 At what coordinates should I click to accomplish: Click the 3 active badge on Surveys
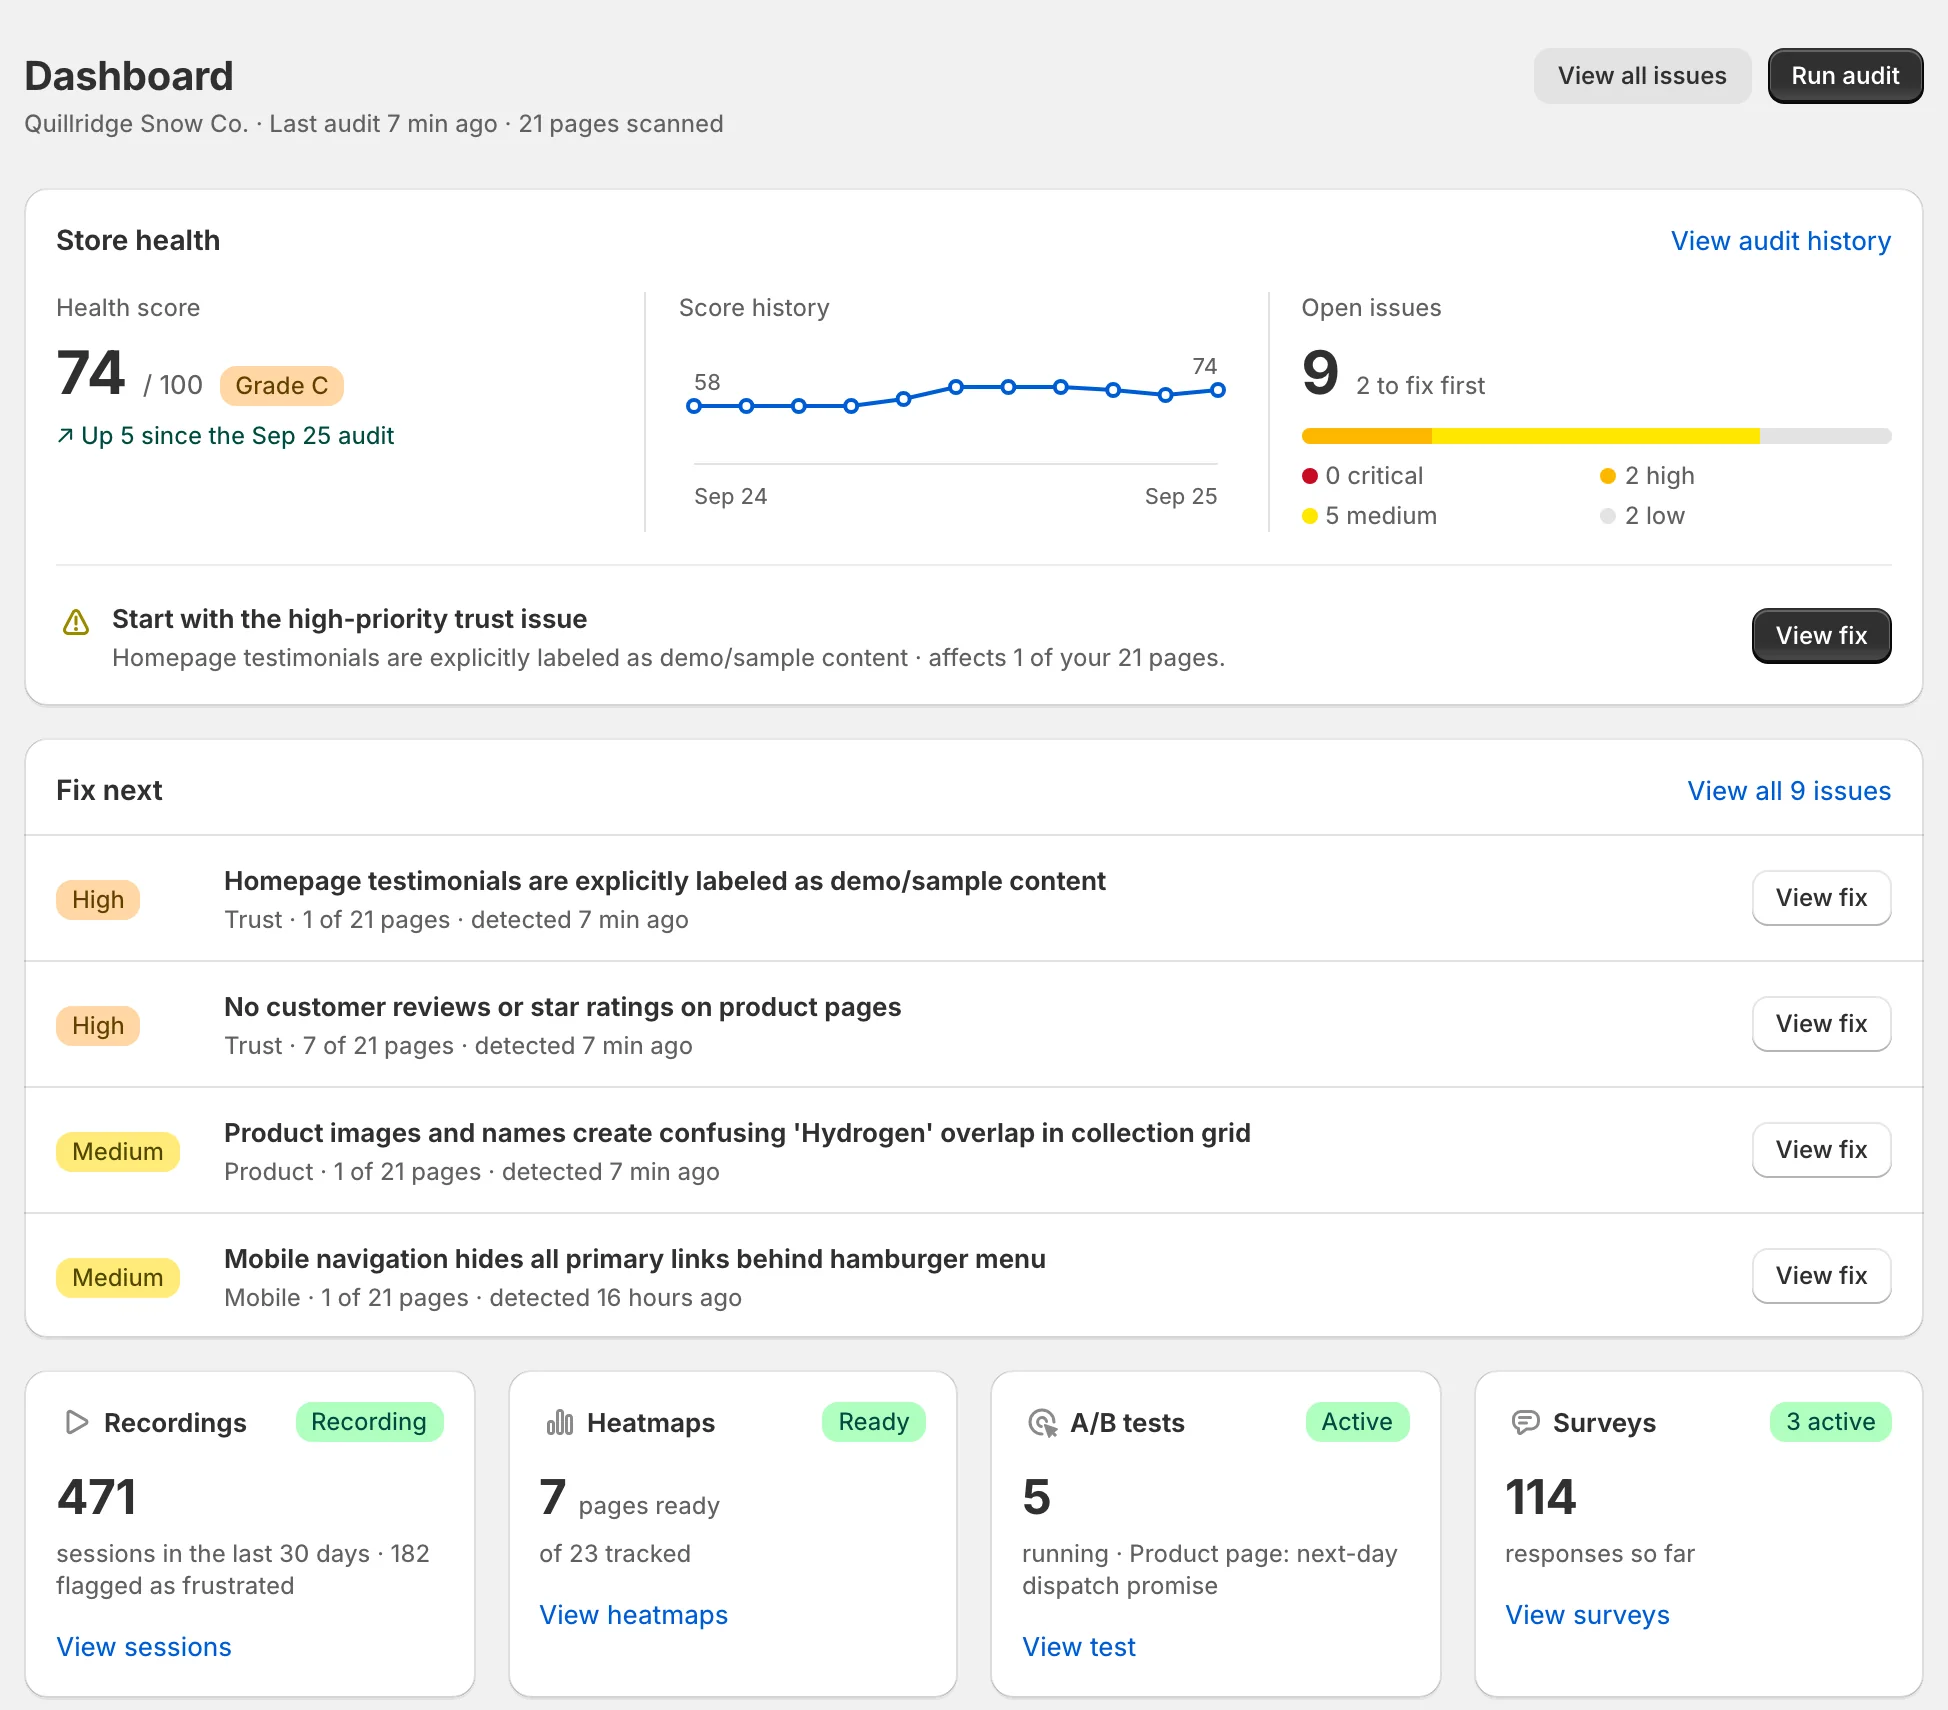pyautogui.click(x=1830, y=1422)
